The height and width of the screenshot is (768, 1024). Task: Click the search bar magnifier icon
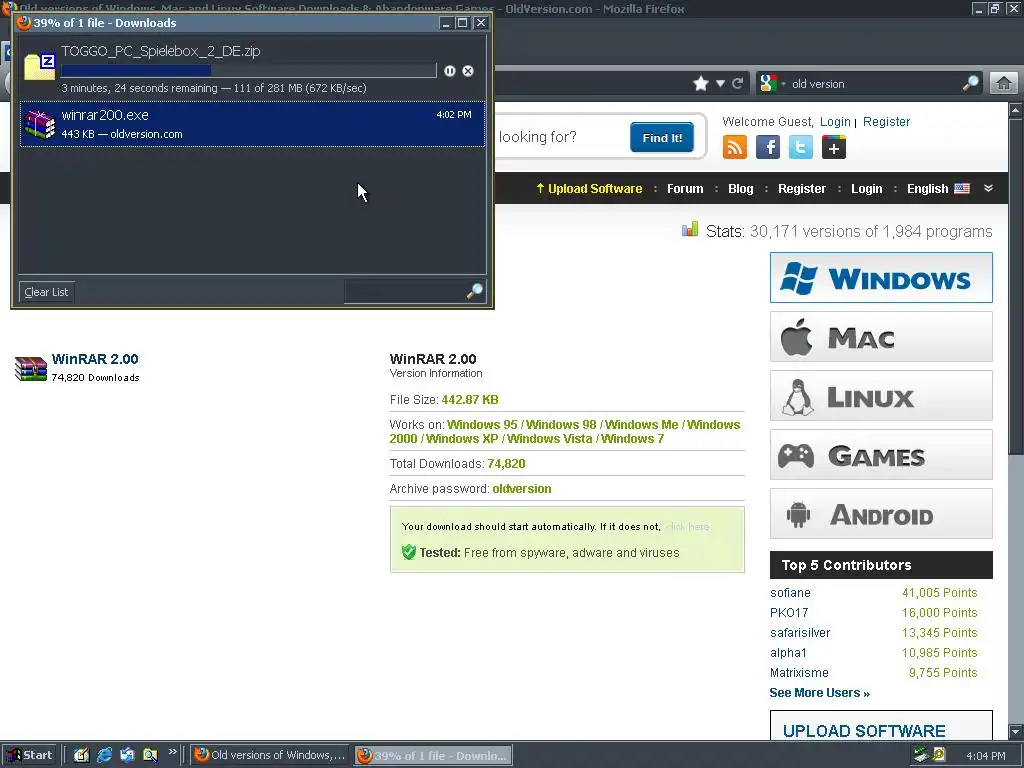coord(971,83)
